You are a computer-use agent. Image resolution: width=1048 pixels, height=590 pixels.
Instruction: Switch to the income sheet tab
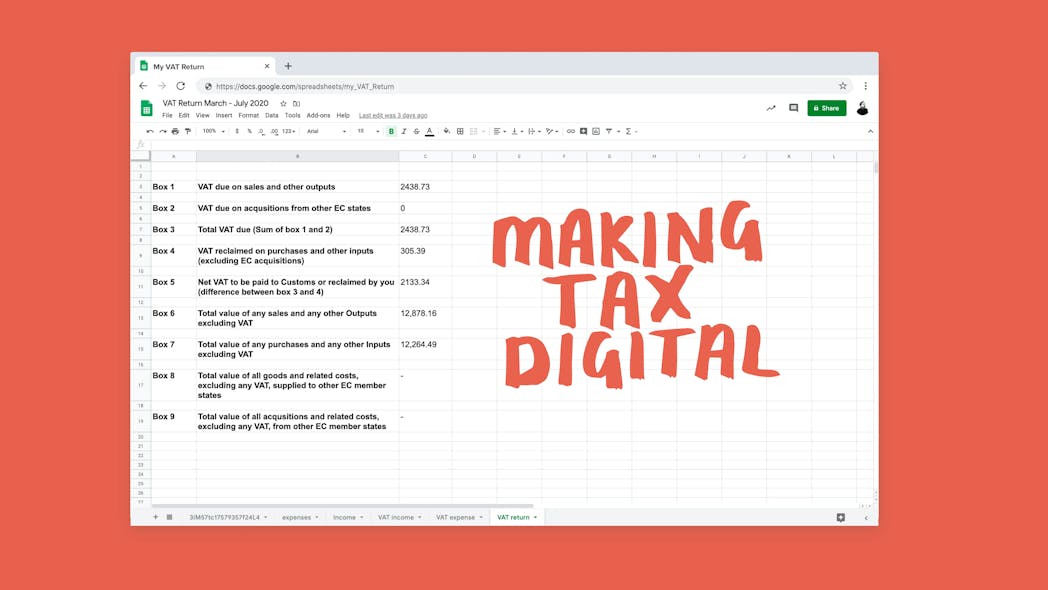348,517
